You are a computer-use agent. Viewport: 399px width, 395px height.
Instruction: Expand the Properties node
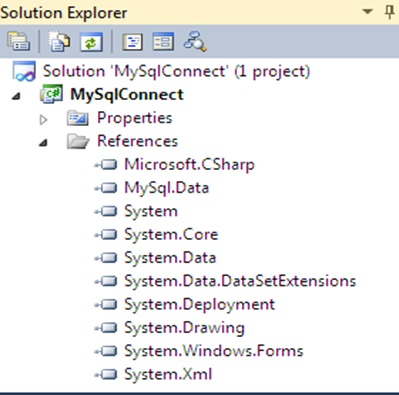point(43,120)
